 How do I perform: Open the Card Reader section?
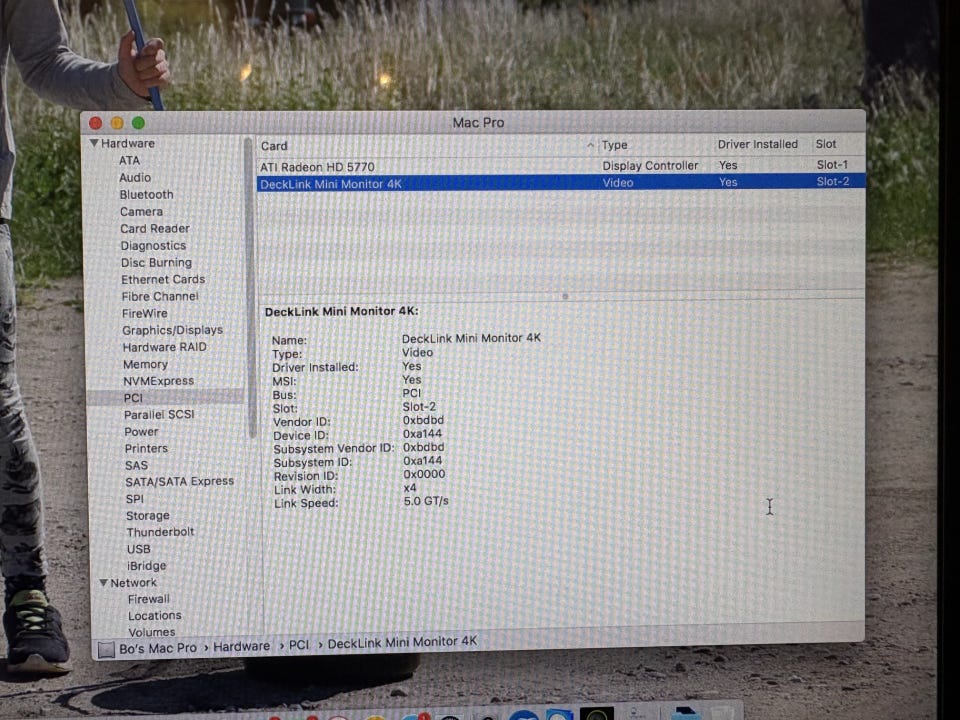155,228
